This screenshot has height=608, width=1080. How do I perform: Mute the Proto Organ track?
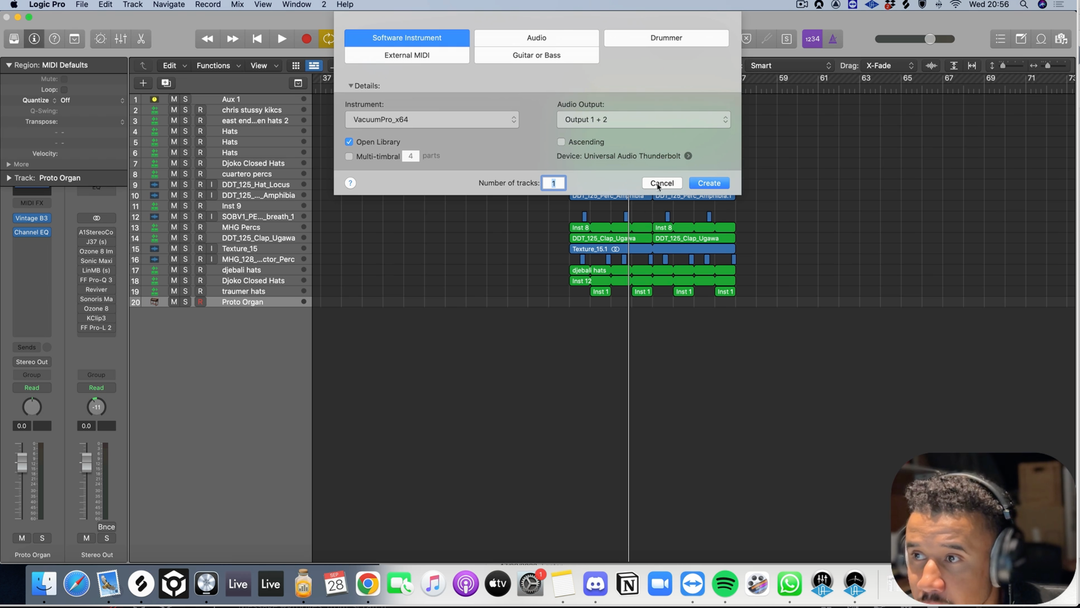pyautogui.click(x=173, y=302)
